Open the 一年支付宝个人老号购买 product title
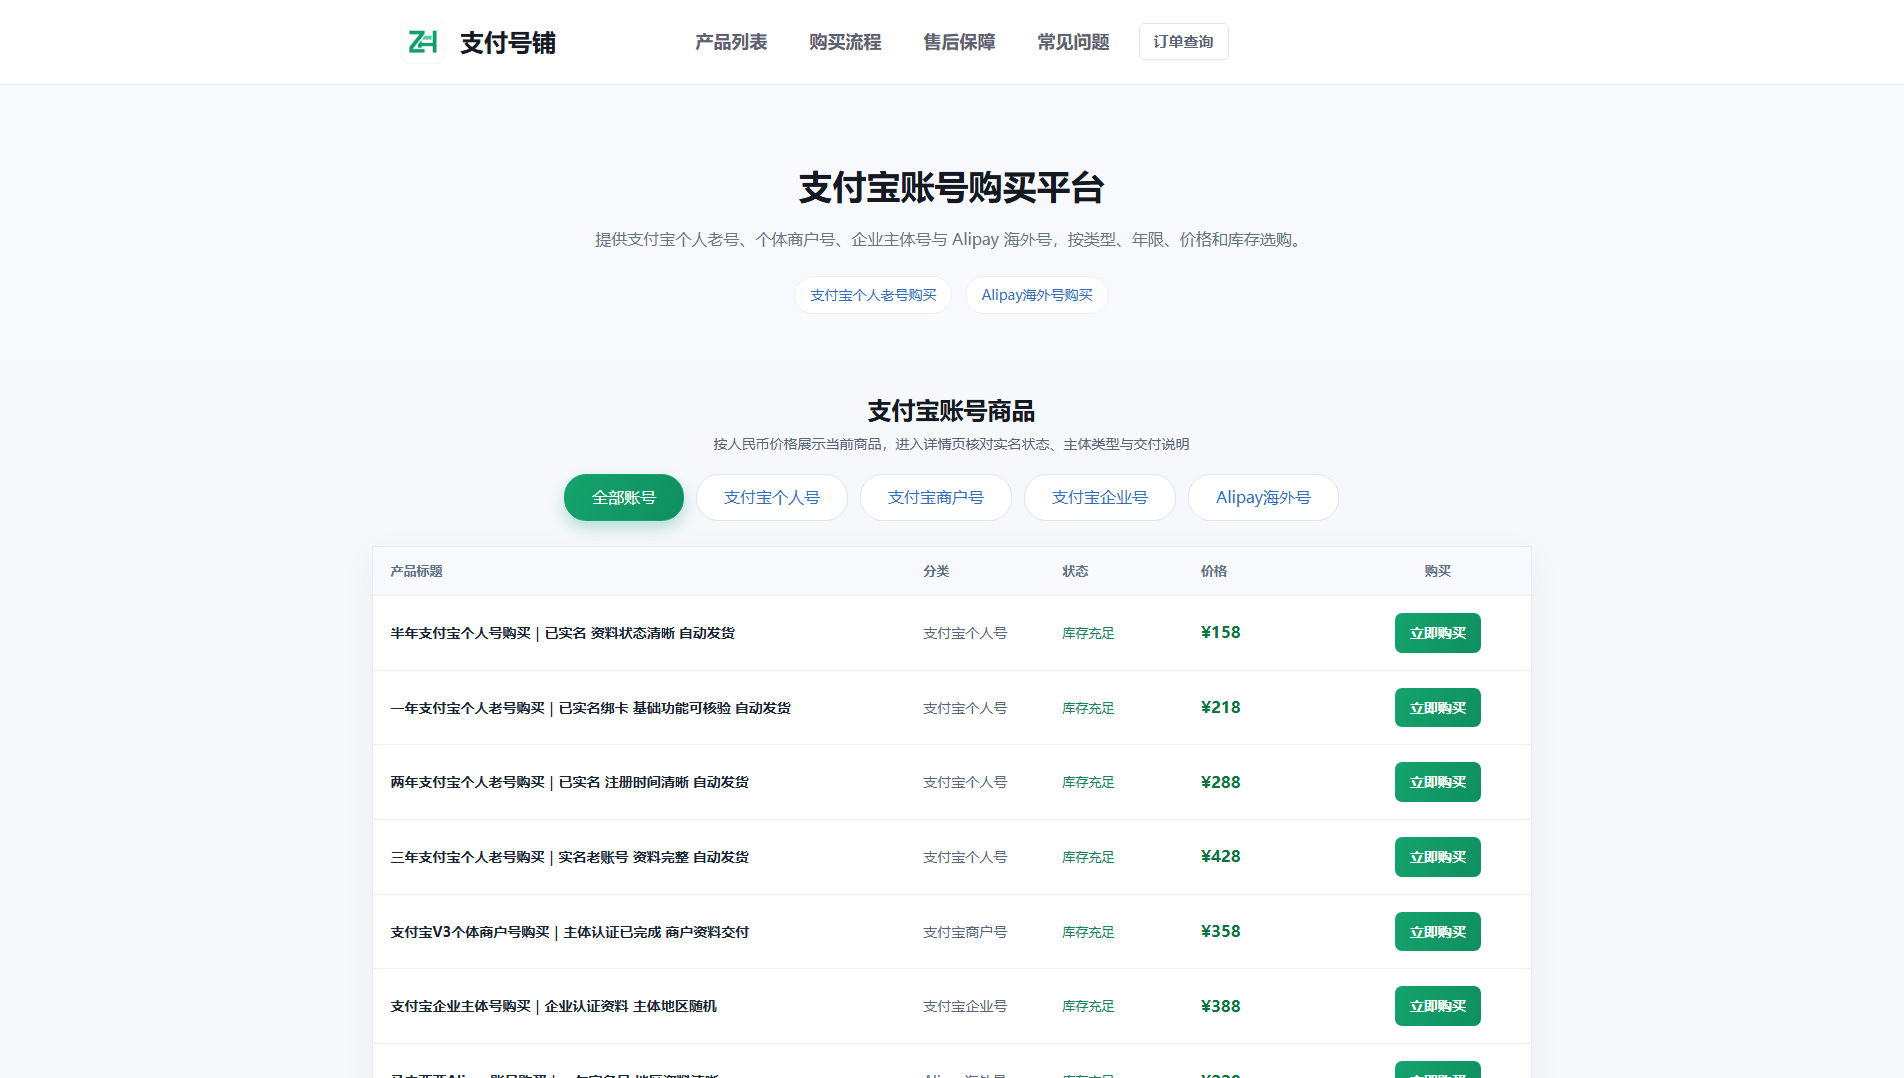The height and width of the screenshot is (1078, 1904). 590,708
